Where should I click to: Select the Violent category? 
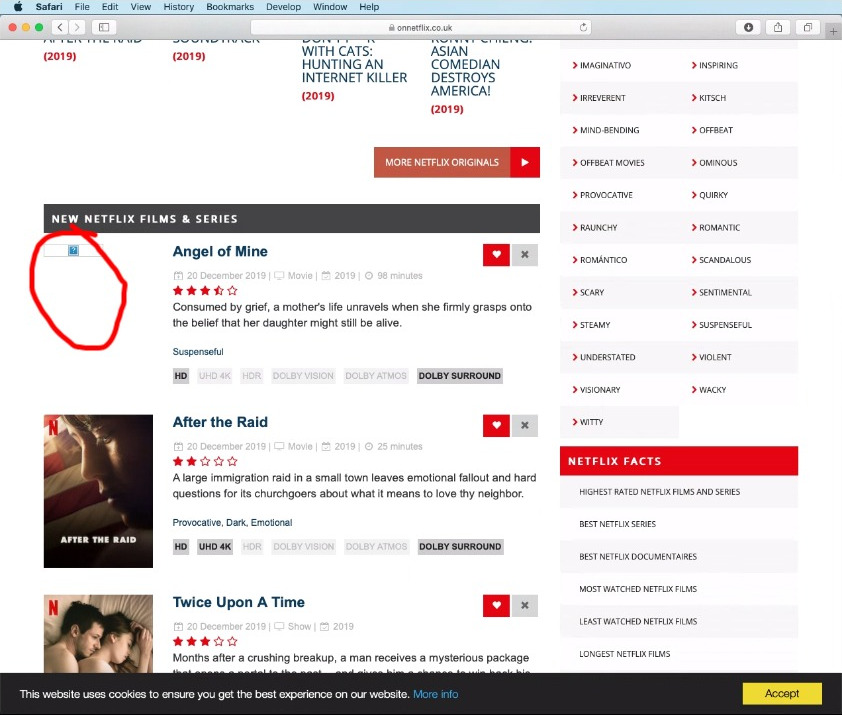(715, 357)
